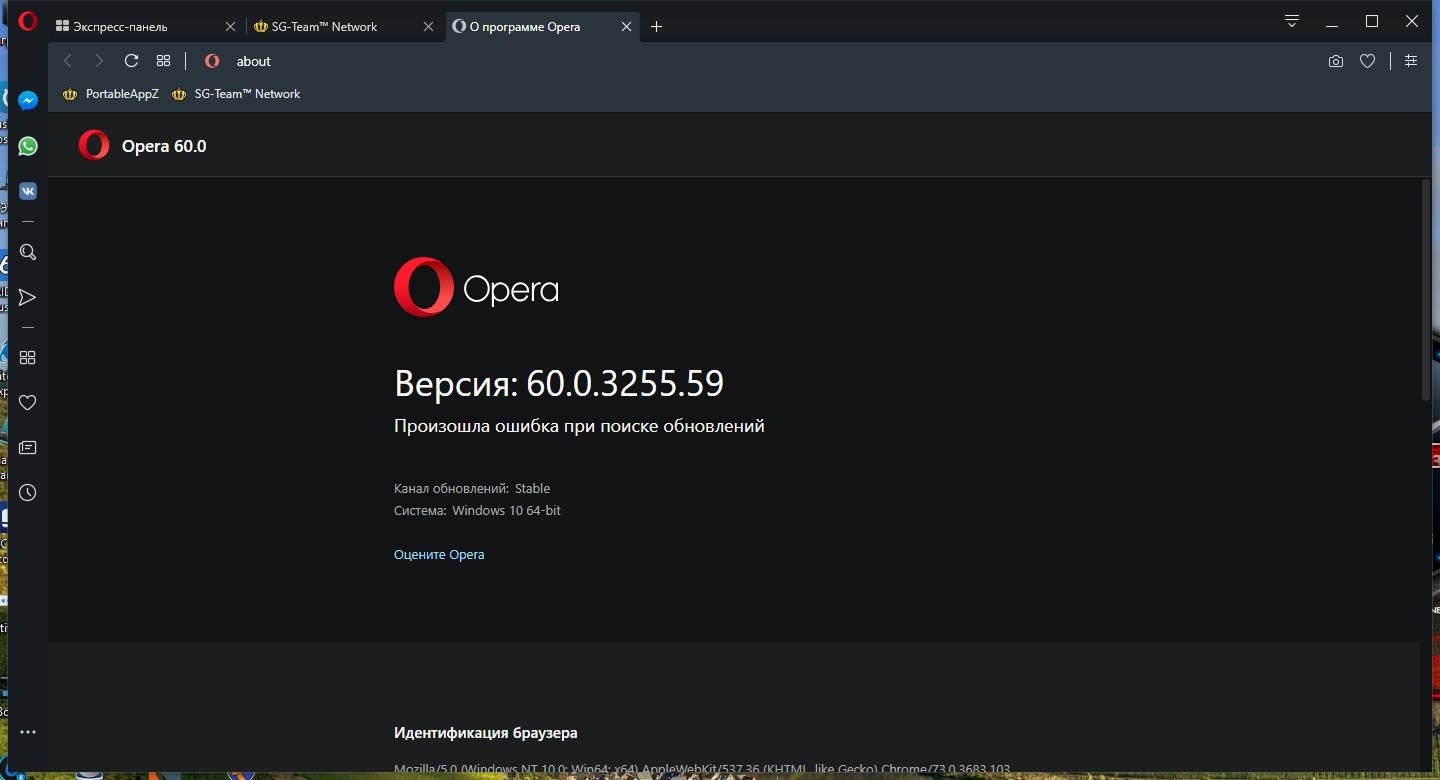The image size is (1440, 780).
Task: Open the Opera main menu logo
Action: 28,21
